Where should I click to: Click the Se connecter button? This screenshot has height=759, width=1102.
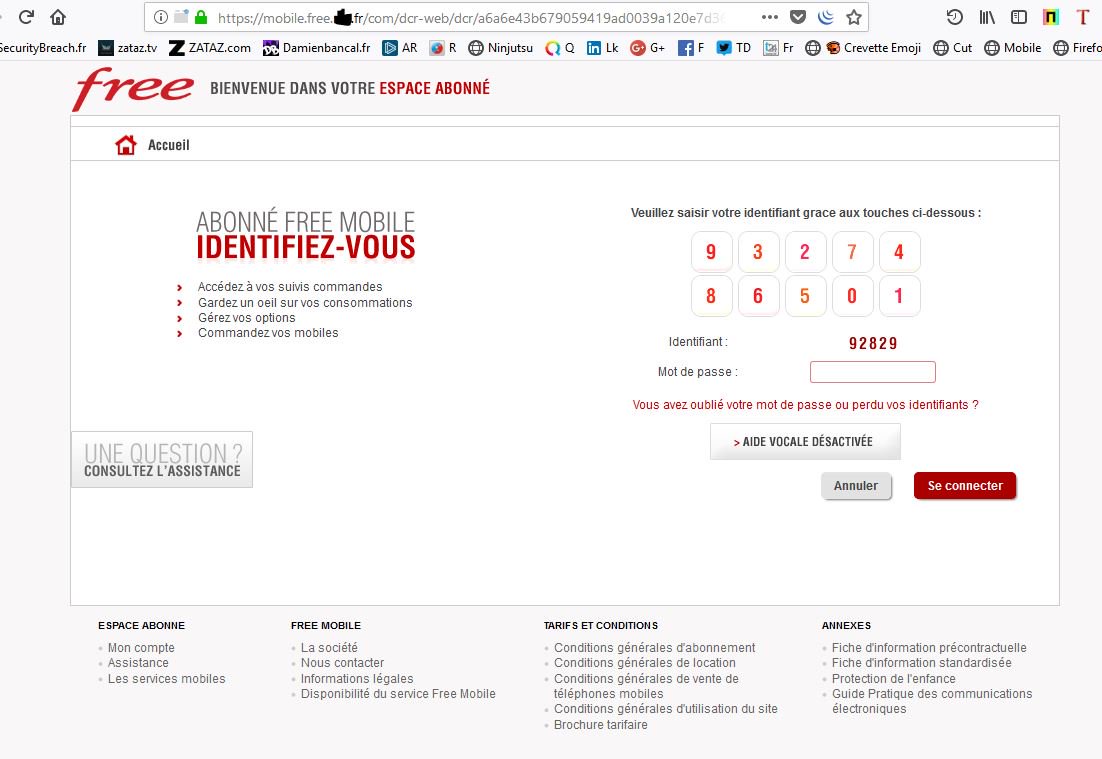coord(964,486)
